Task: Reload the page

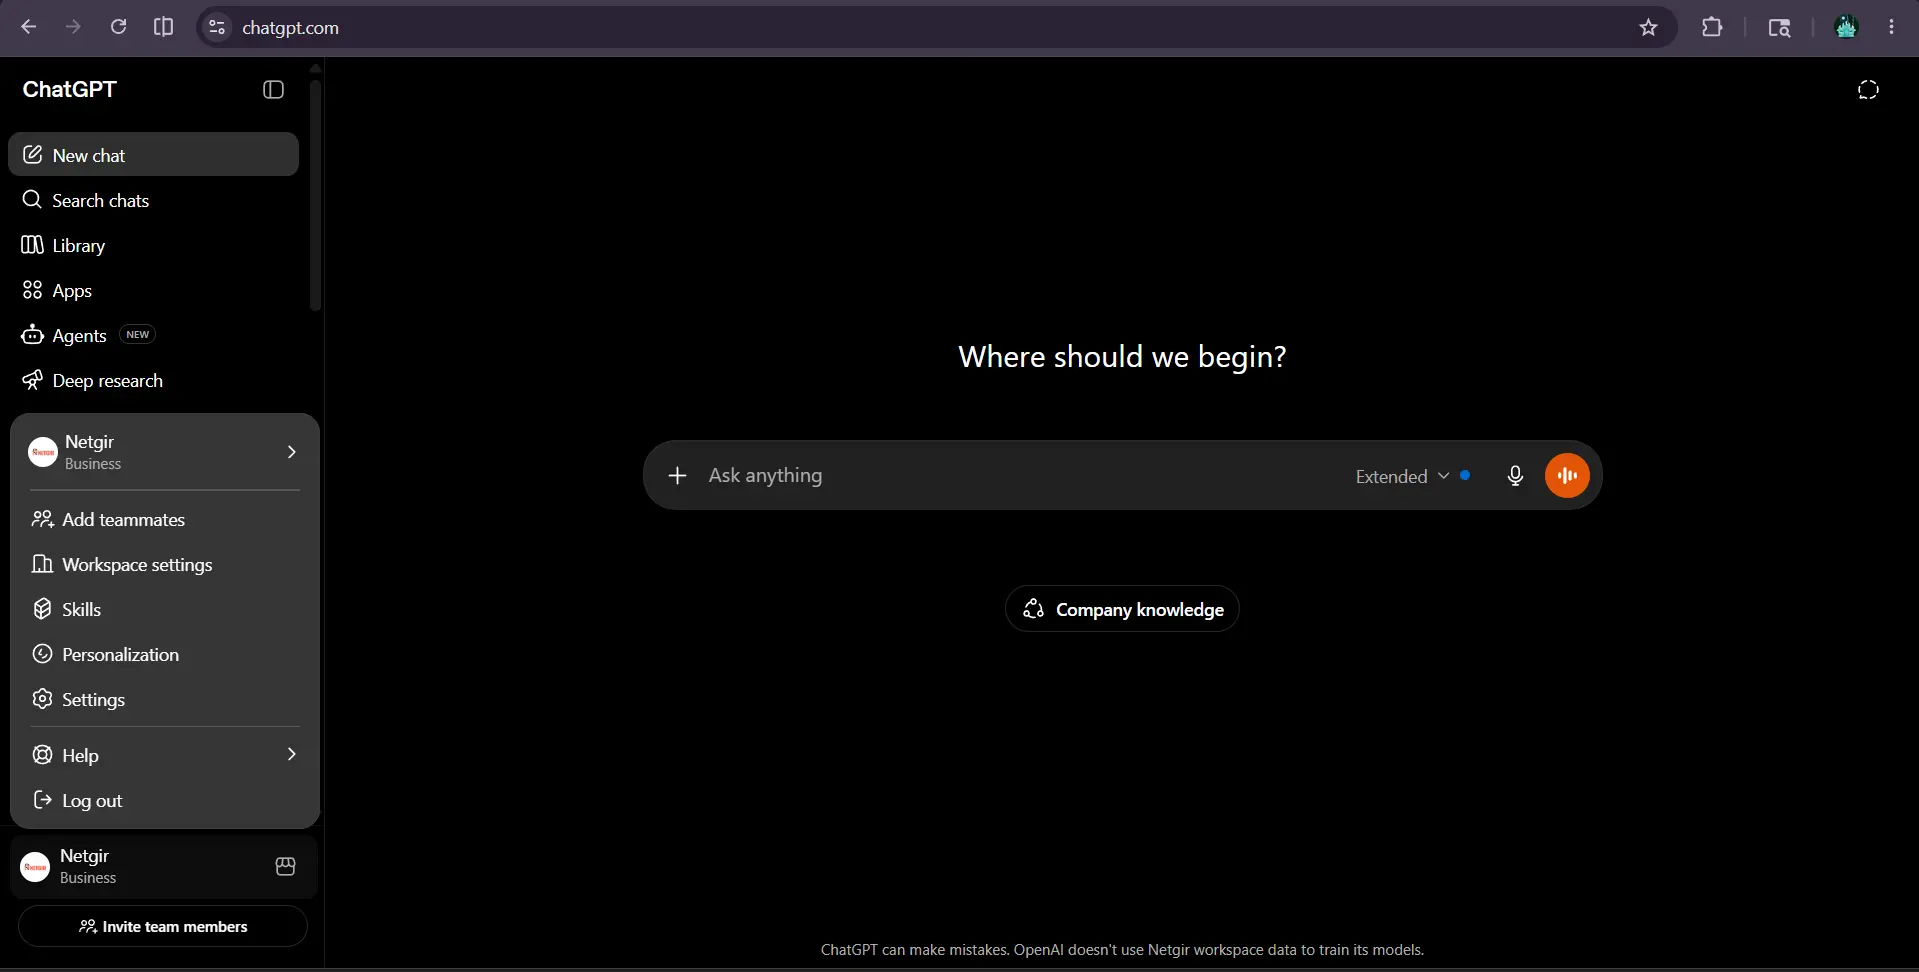Action: 118,27
